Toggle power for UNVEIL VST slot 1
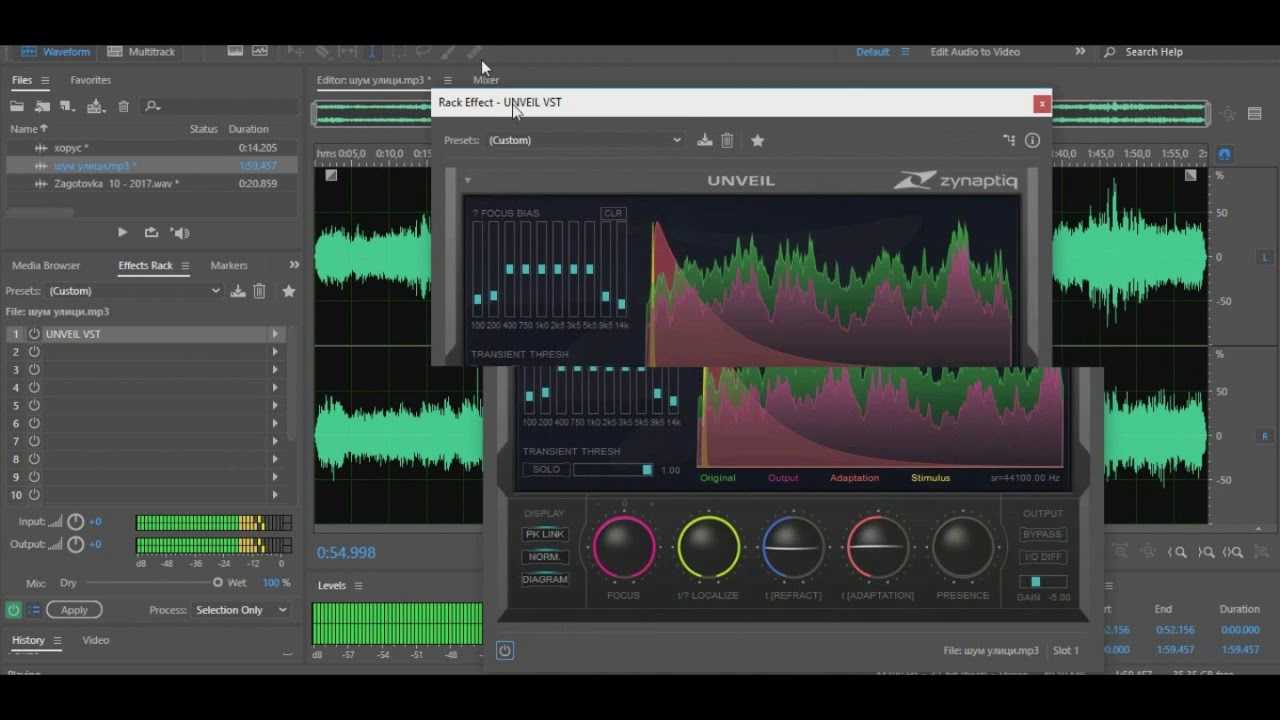 pos(34,334)
